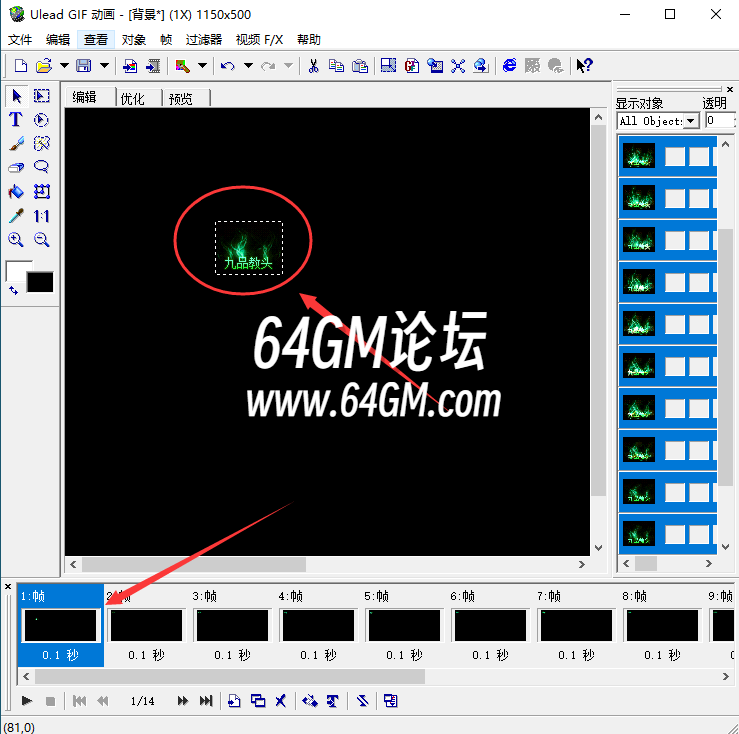
Task: Click the Duplicate Frame icon
Action: 258,701
